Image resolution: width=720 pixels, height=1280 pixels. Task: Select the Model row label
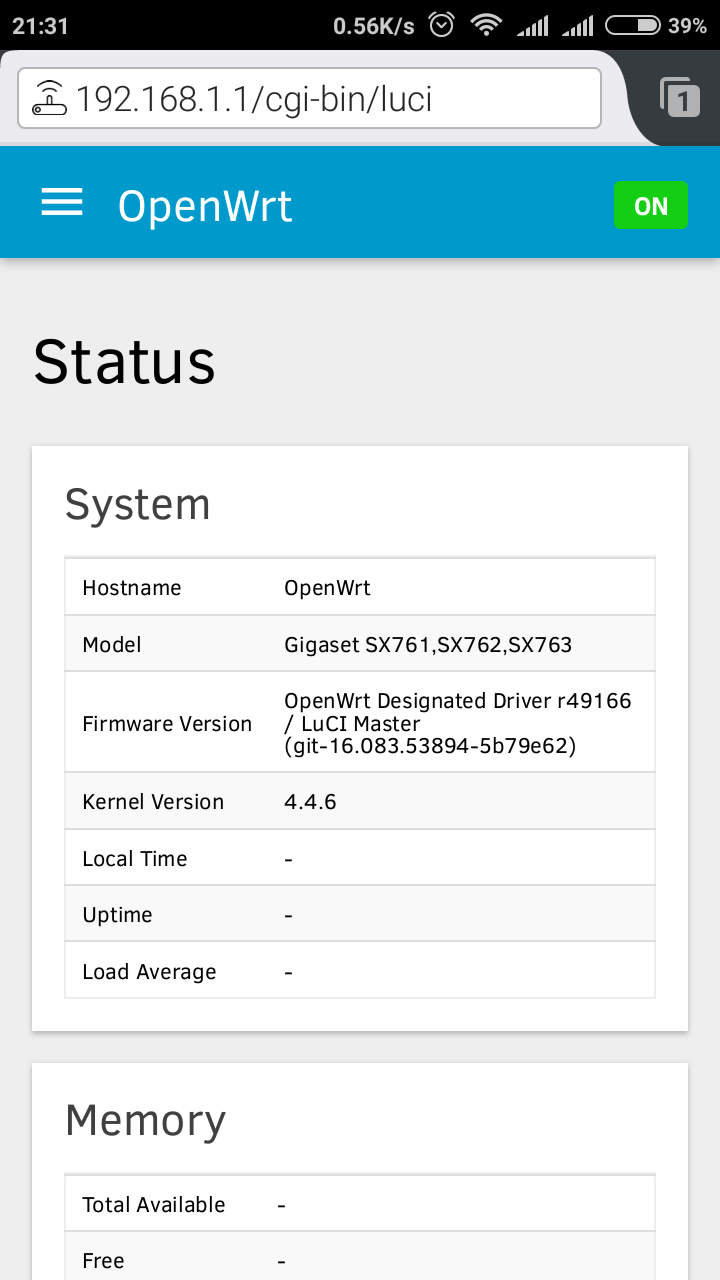[x=112, y=645]
